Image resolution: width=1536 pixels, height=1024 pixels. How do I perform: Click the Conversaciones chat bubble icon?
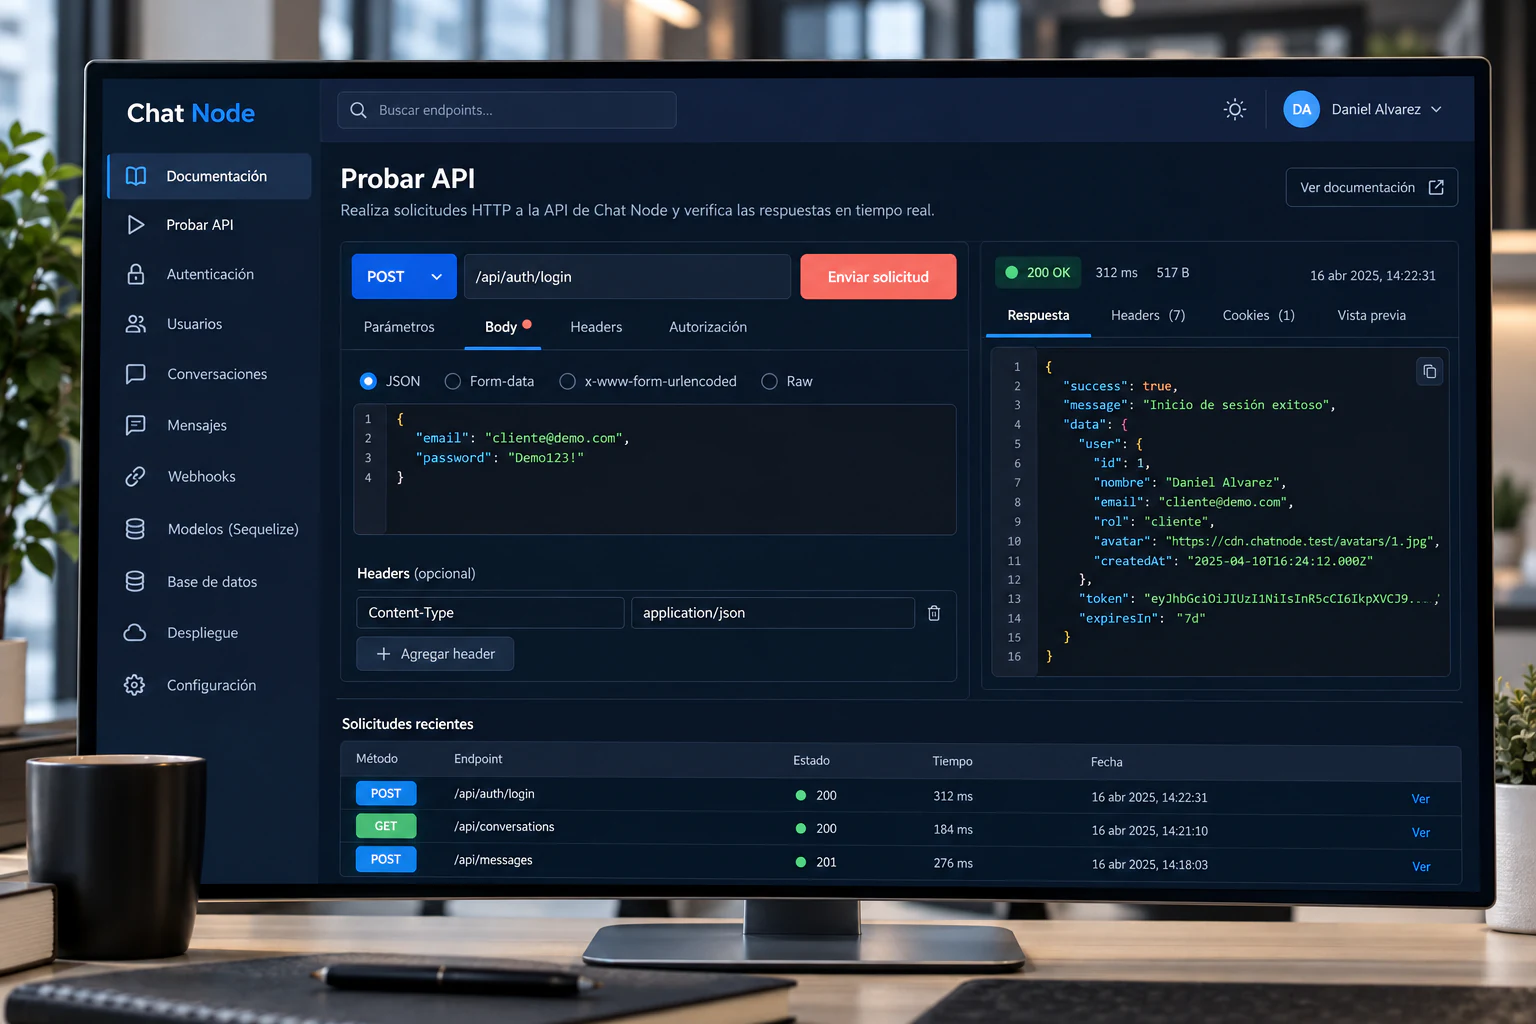(136, 374)
